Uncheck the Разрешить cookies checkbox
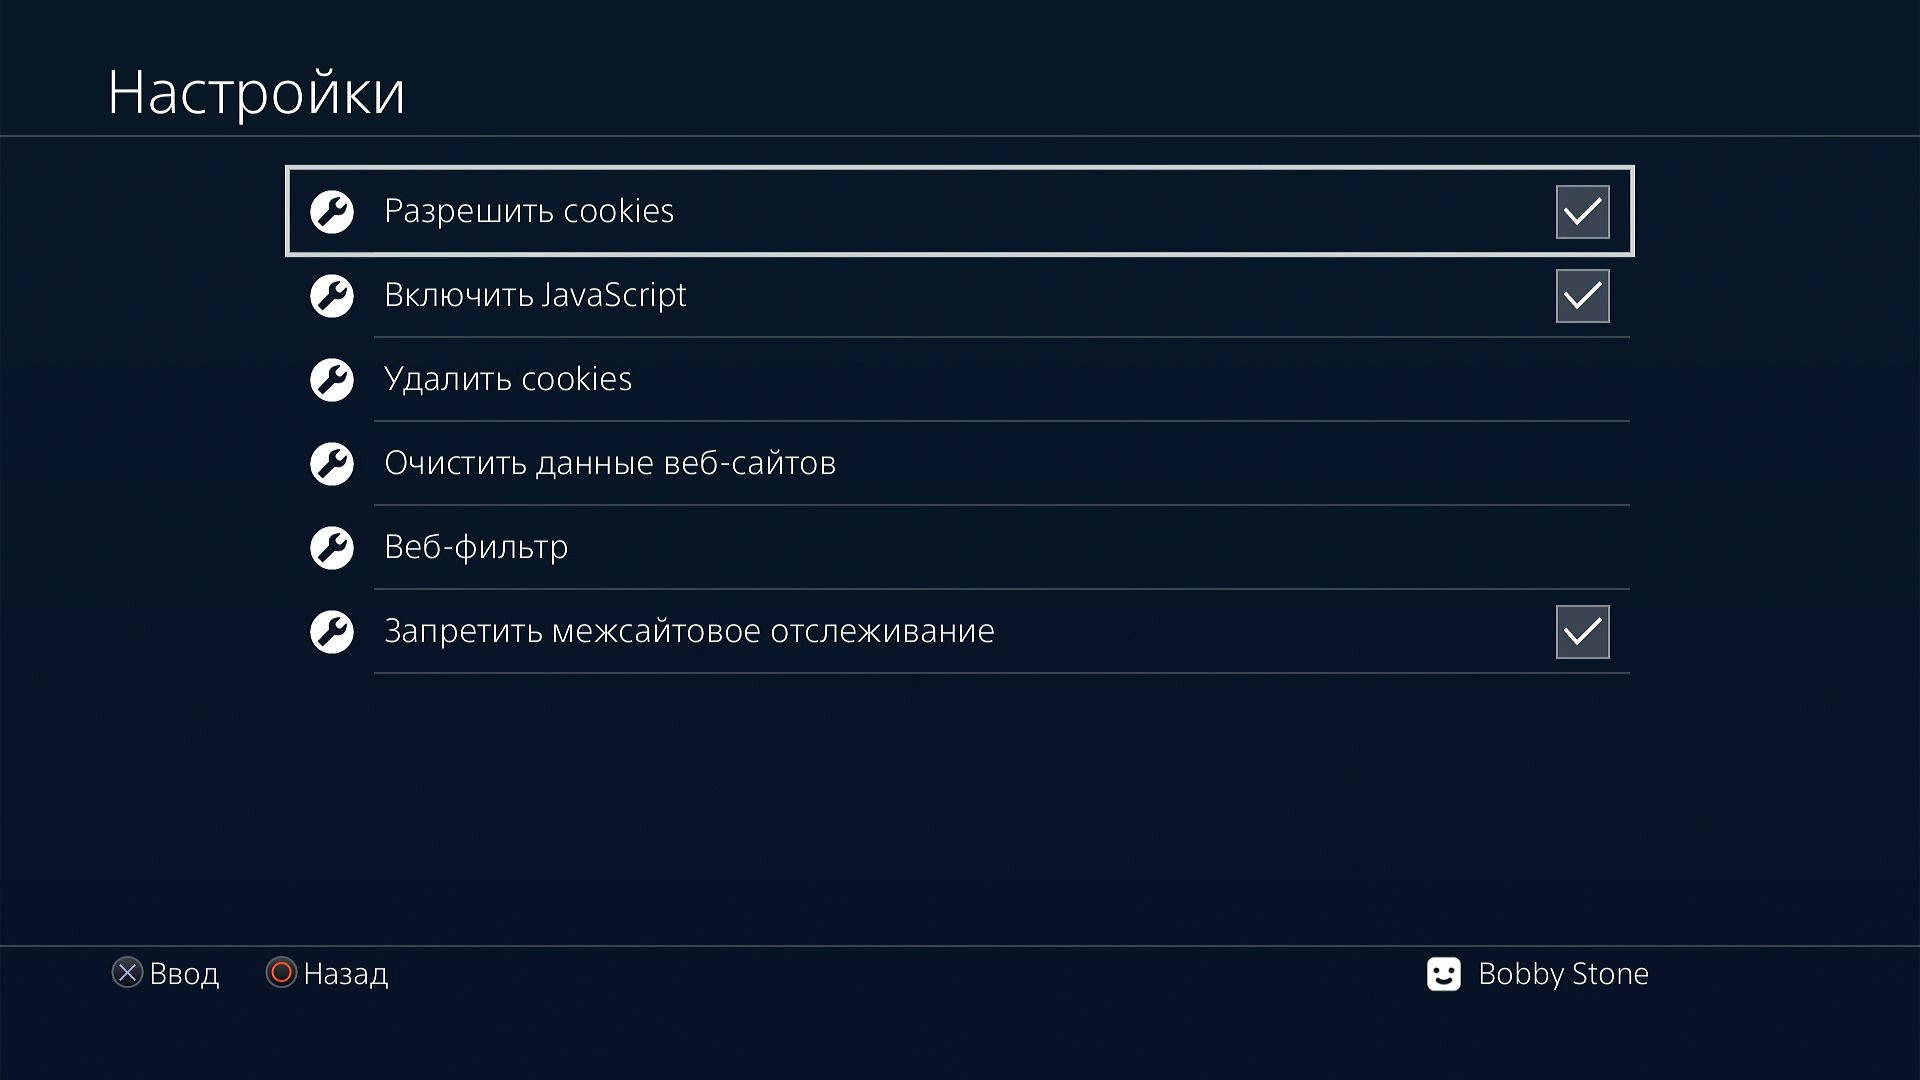This screenshot has height=1080, width=1920. pyautogui.click(x=1582, y=212)
